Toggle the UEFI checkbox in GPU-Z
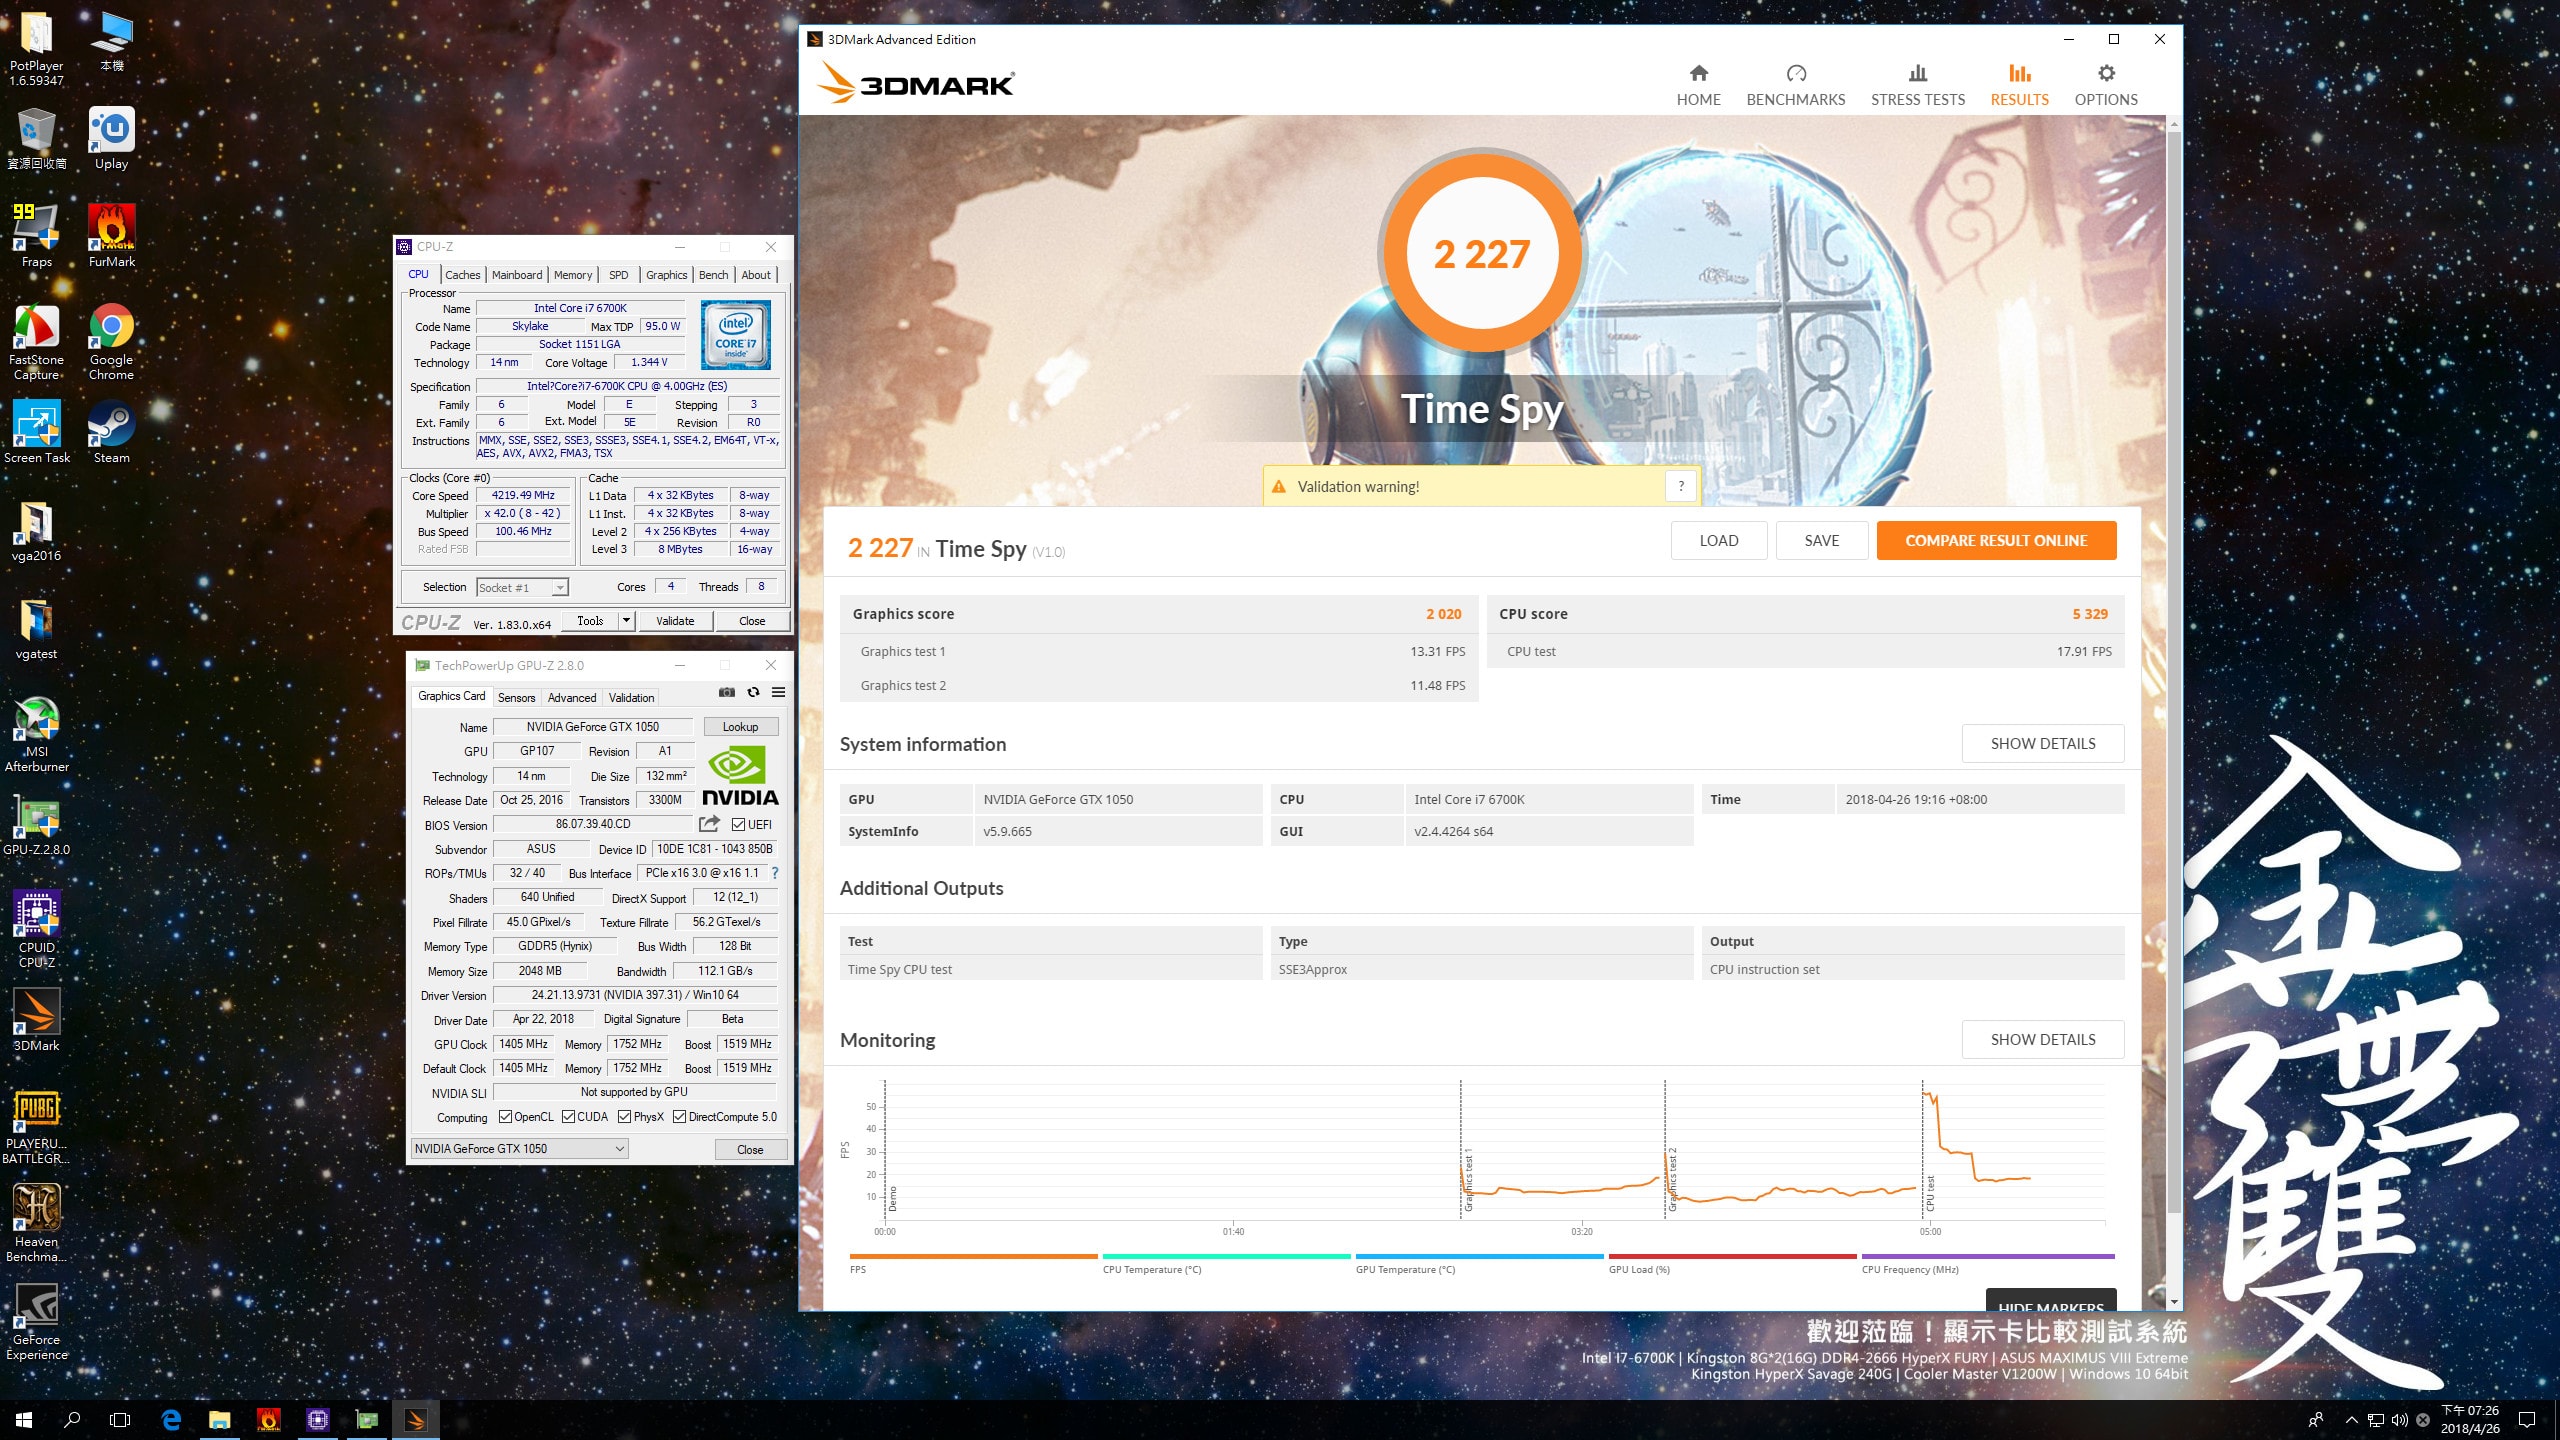Screen dimensions: 2560x1440 point(738,824)
